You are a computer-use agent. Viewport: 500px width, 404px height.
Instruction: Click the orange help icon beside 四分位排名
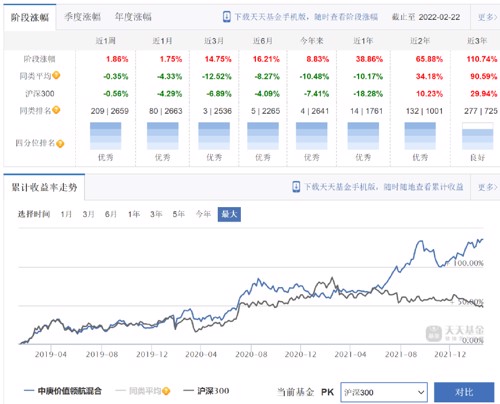(60, 144)
